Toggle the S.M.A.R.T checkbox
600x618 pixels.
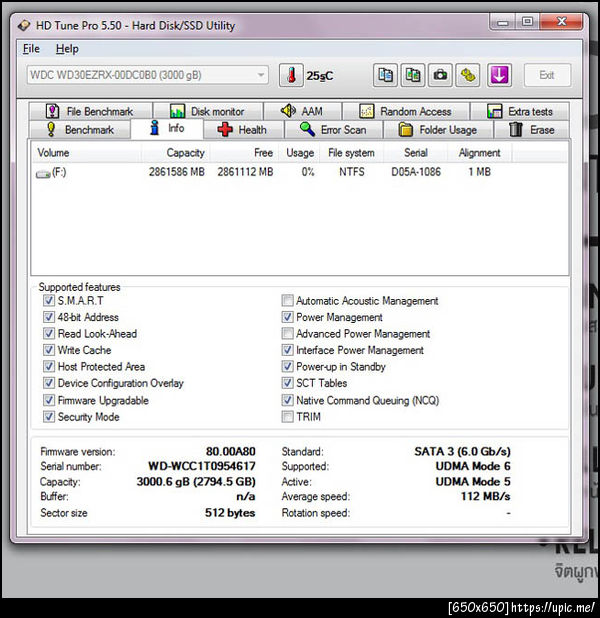48,301
